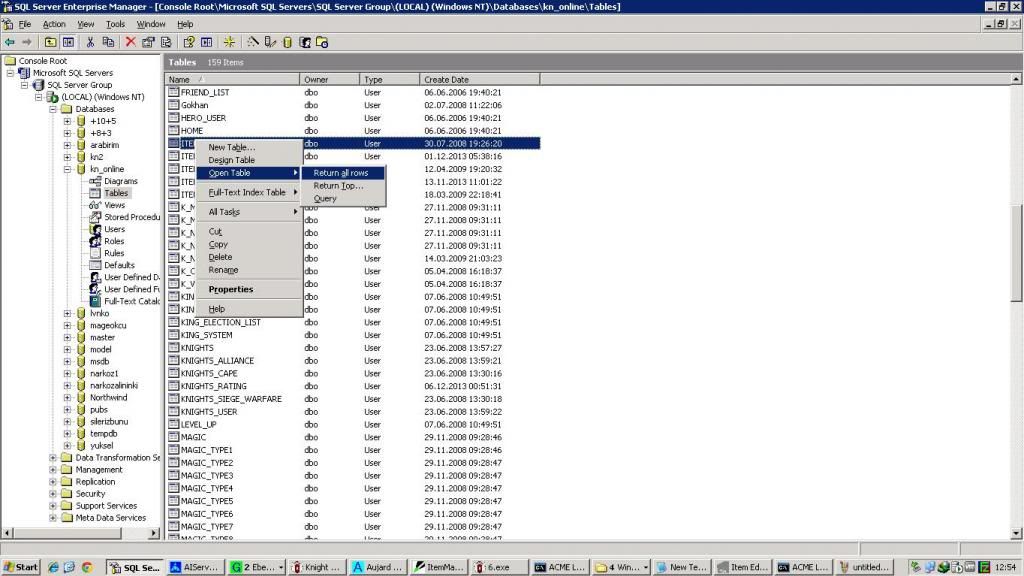Open the Tools menu in menu bar
The width and height of the screenshot is (1024, 576).
point(116,24)
